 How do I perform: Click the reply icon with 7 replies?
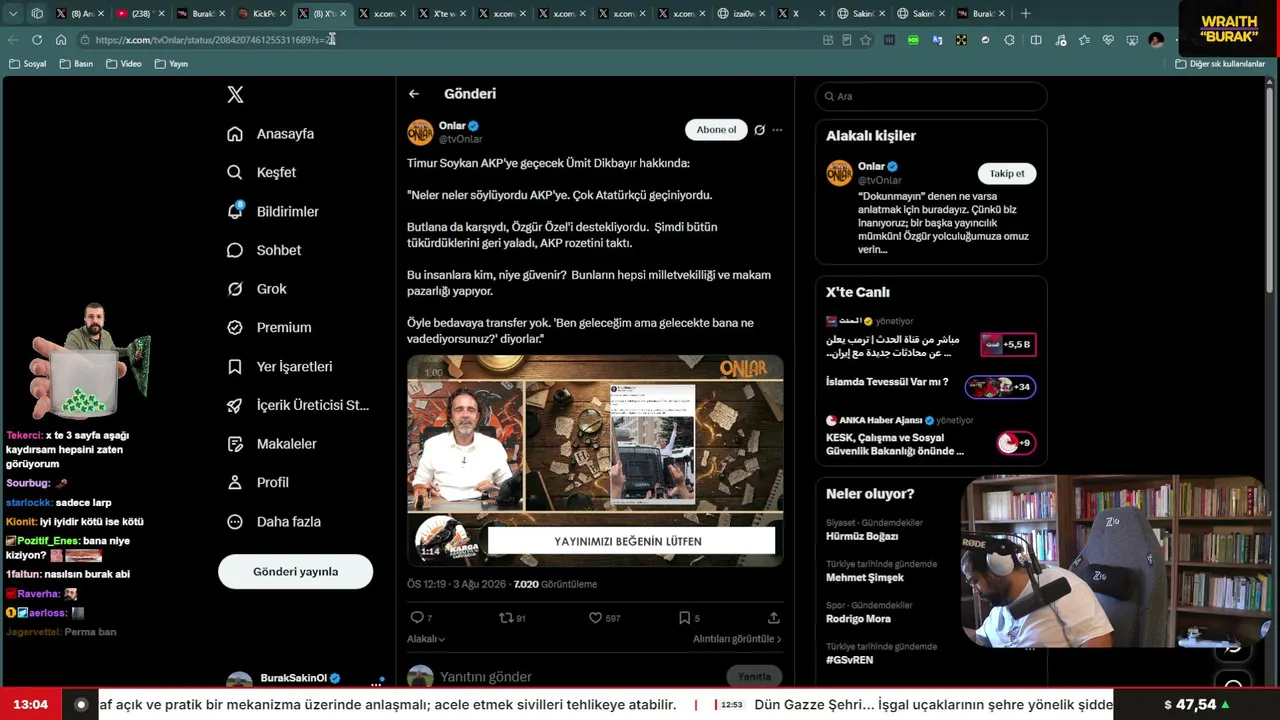point(421,618)
